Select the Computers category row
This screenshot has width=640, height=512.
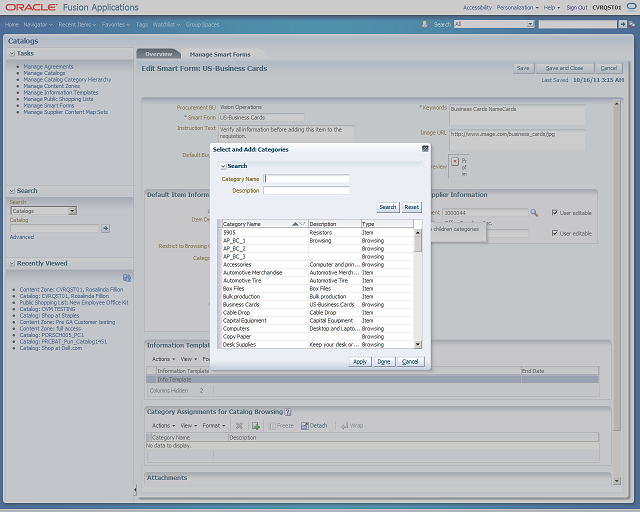(x=317, y=329)
